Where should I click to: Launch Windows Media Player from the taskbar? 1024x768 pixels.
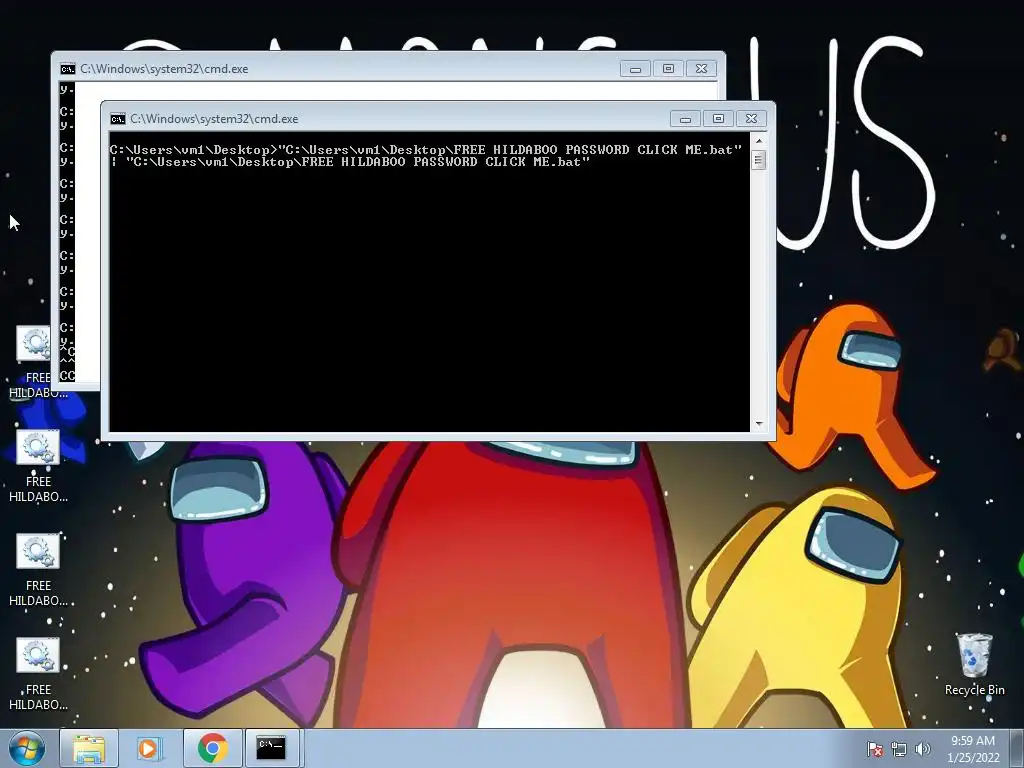148,748
